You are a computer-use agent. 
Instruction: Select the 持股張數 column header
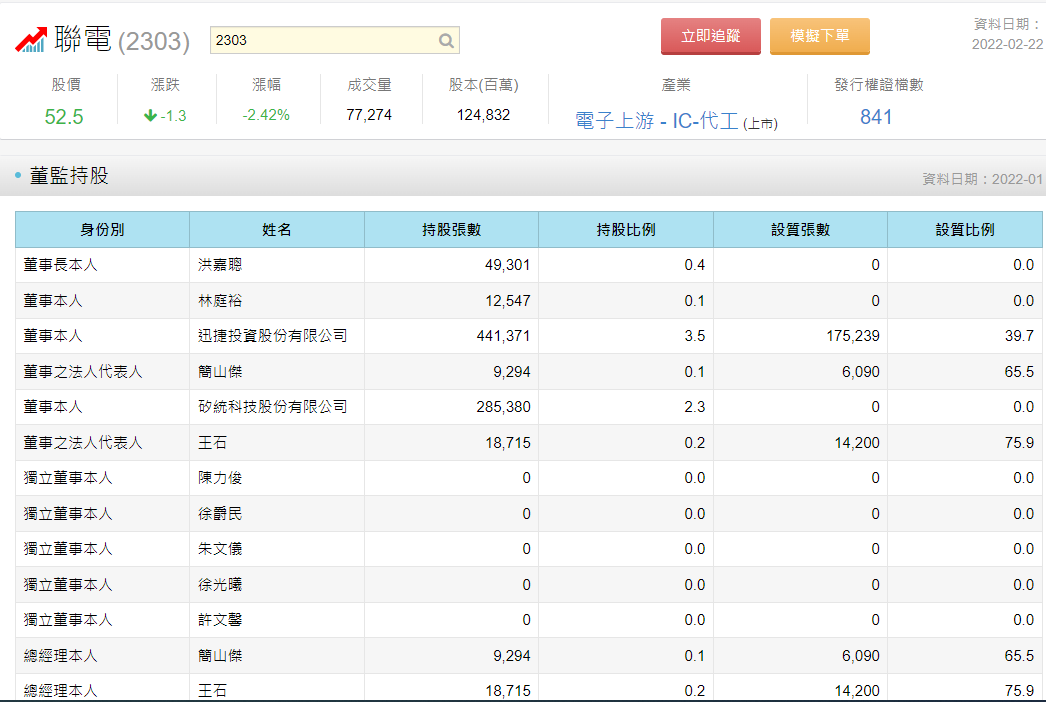tap(452, 230)
